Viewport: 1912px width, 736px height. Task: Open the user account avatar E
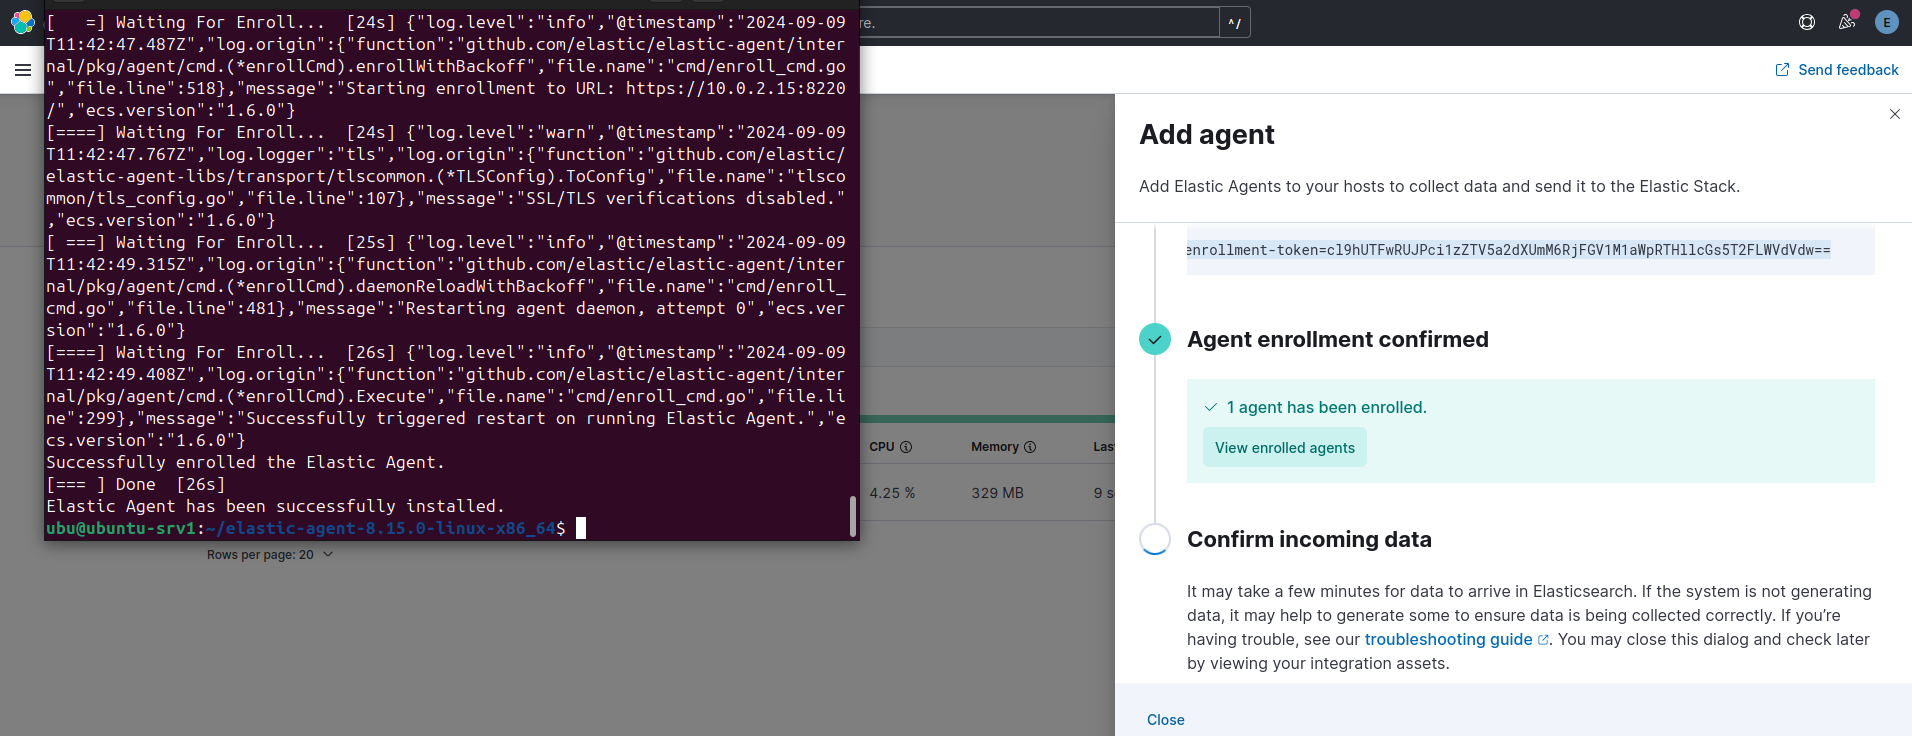click(x=1887, y=22)
